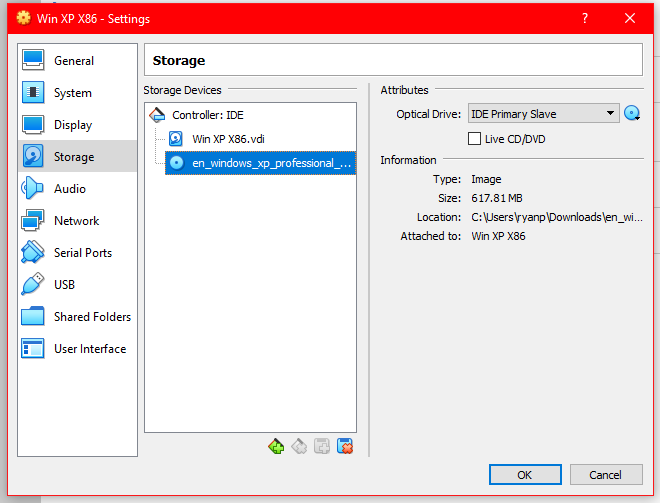Click the add attachment icon
Screen dimensions: 660x503
tap(322, 446)
